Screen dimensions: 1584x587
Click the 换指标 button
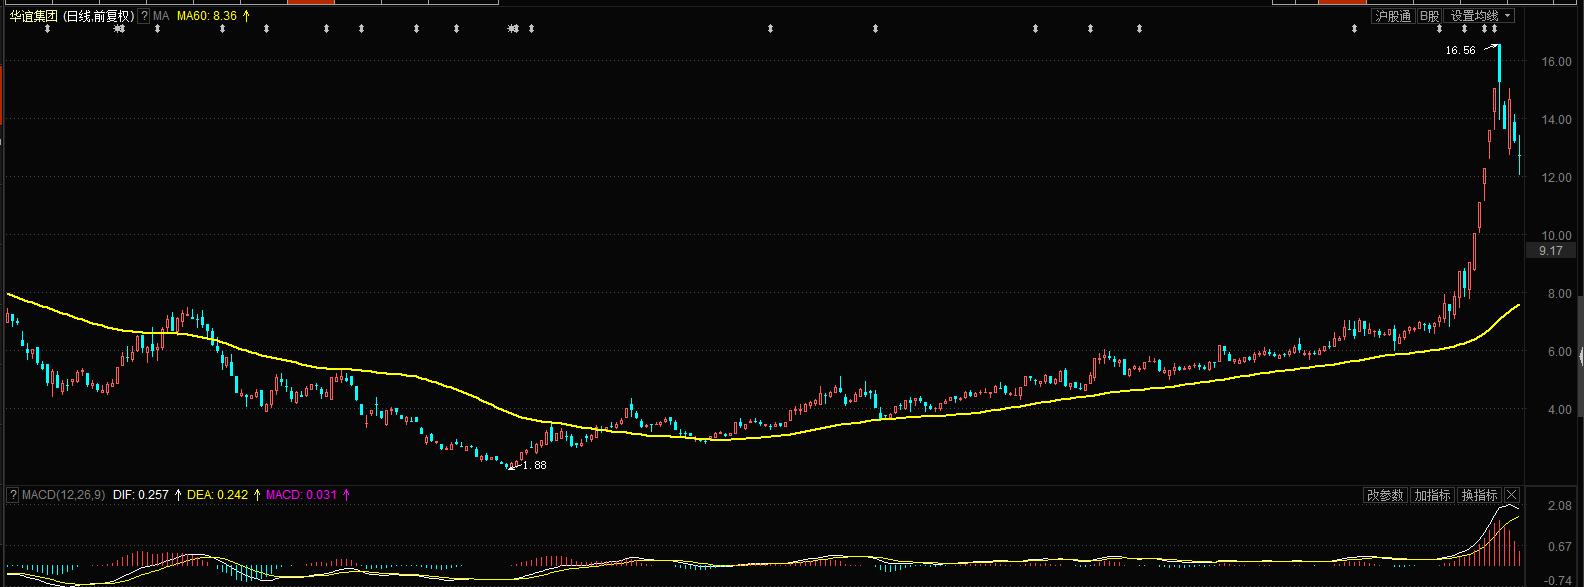pyautogui.click(x=1479, y=495)
